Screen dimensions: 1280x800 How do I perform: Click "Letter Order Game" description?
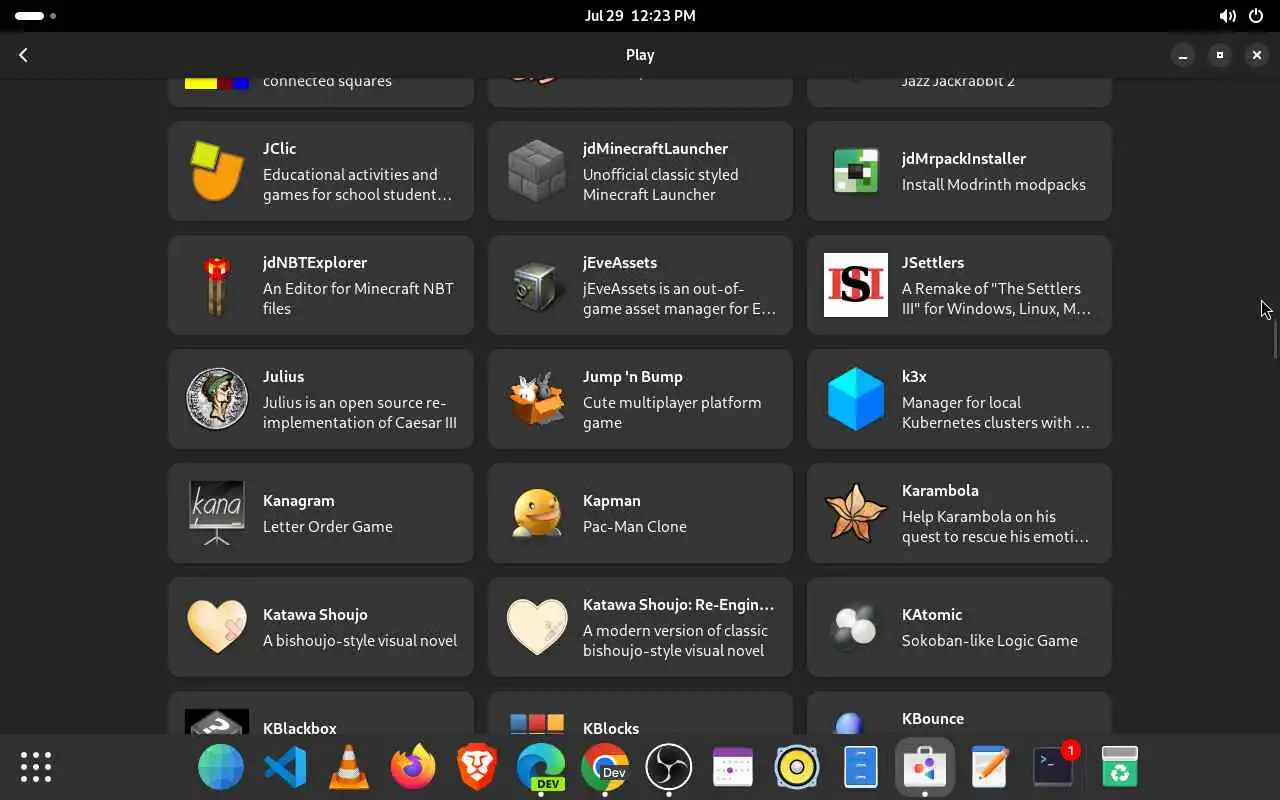click(327, 526)
